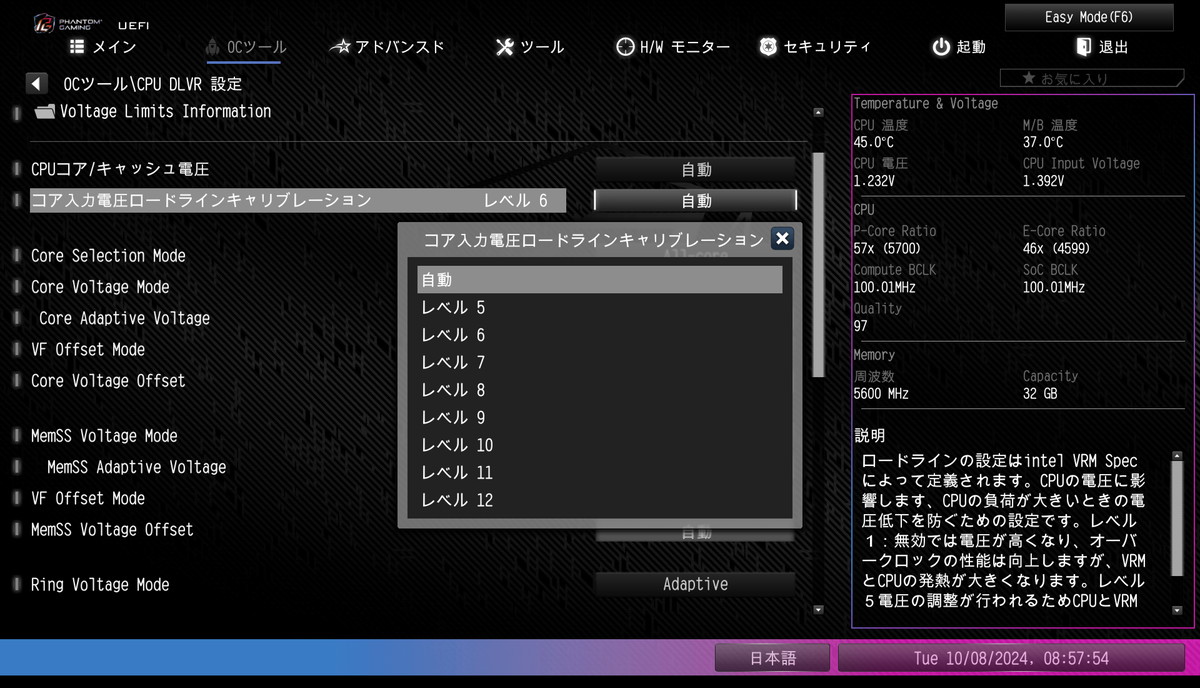The width and height of the screenshot is (1200, 688).
Task: Select the VF Offset Mode under Core Adaptive Voltage
Action: pos(88,349)
